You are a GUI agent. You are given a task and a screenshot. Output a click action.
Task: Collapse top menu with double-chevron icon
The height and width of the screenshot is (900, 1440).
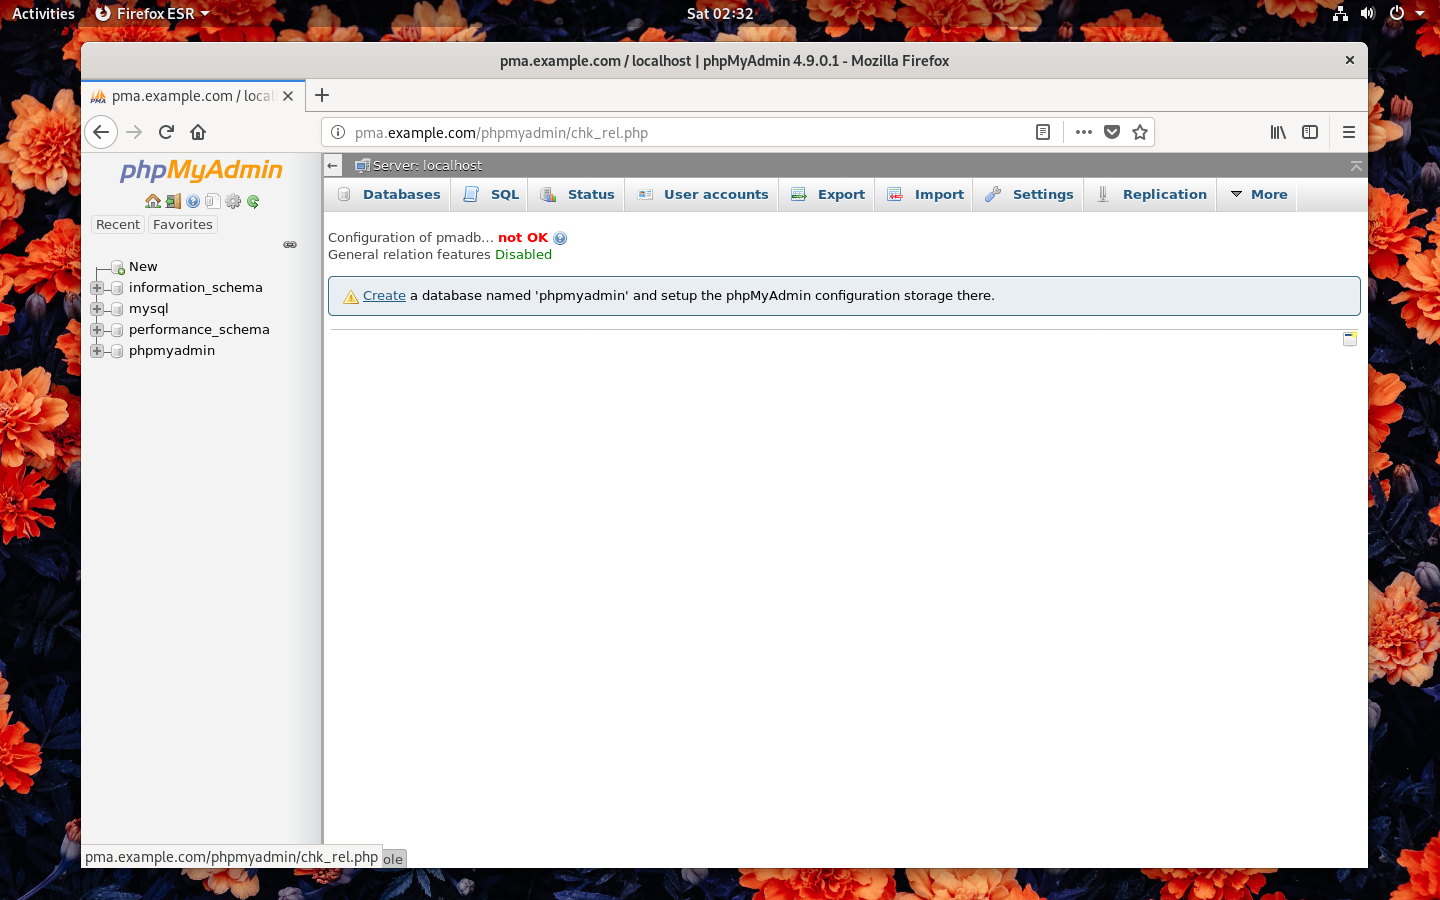[1356, 166]
